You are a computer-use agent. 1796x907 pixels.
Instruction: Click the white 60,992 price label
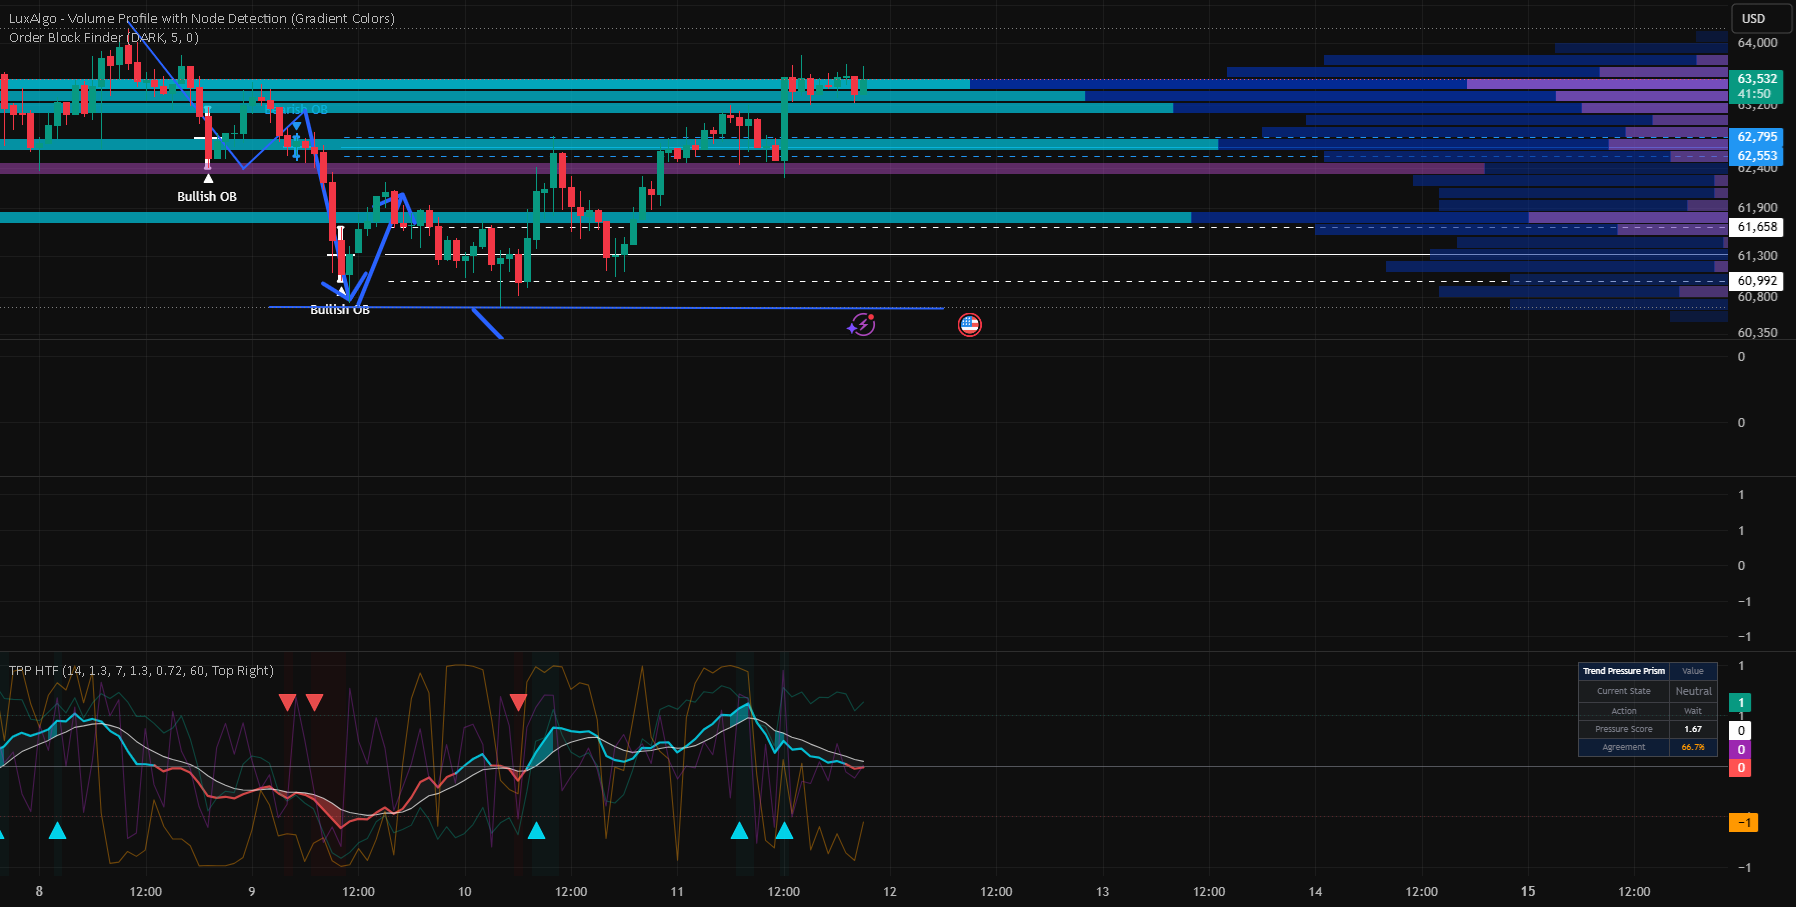tap(1757, 281)
